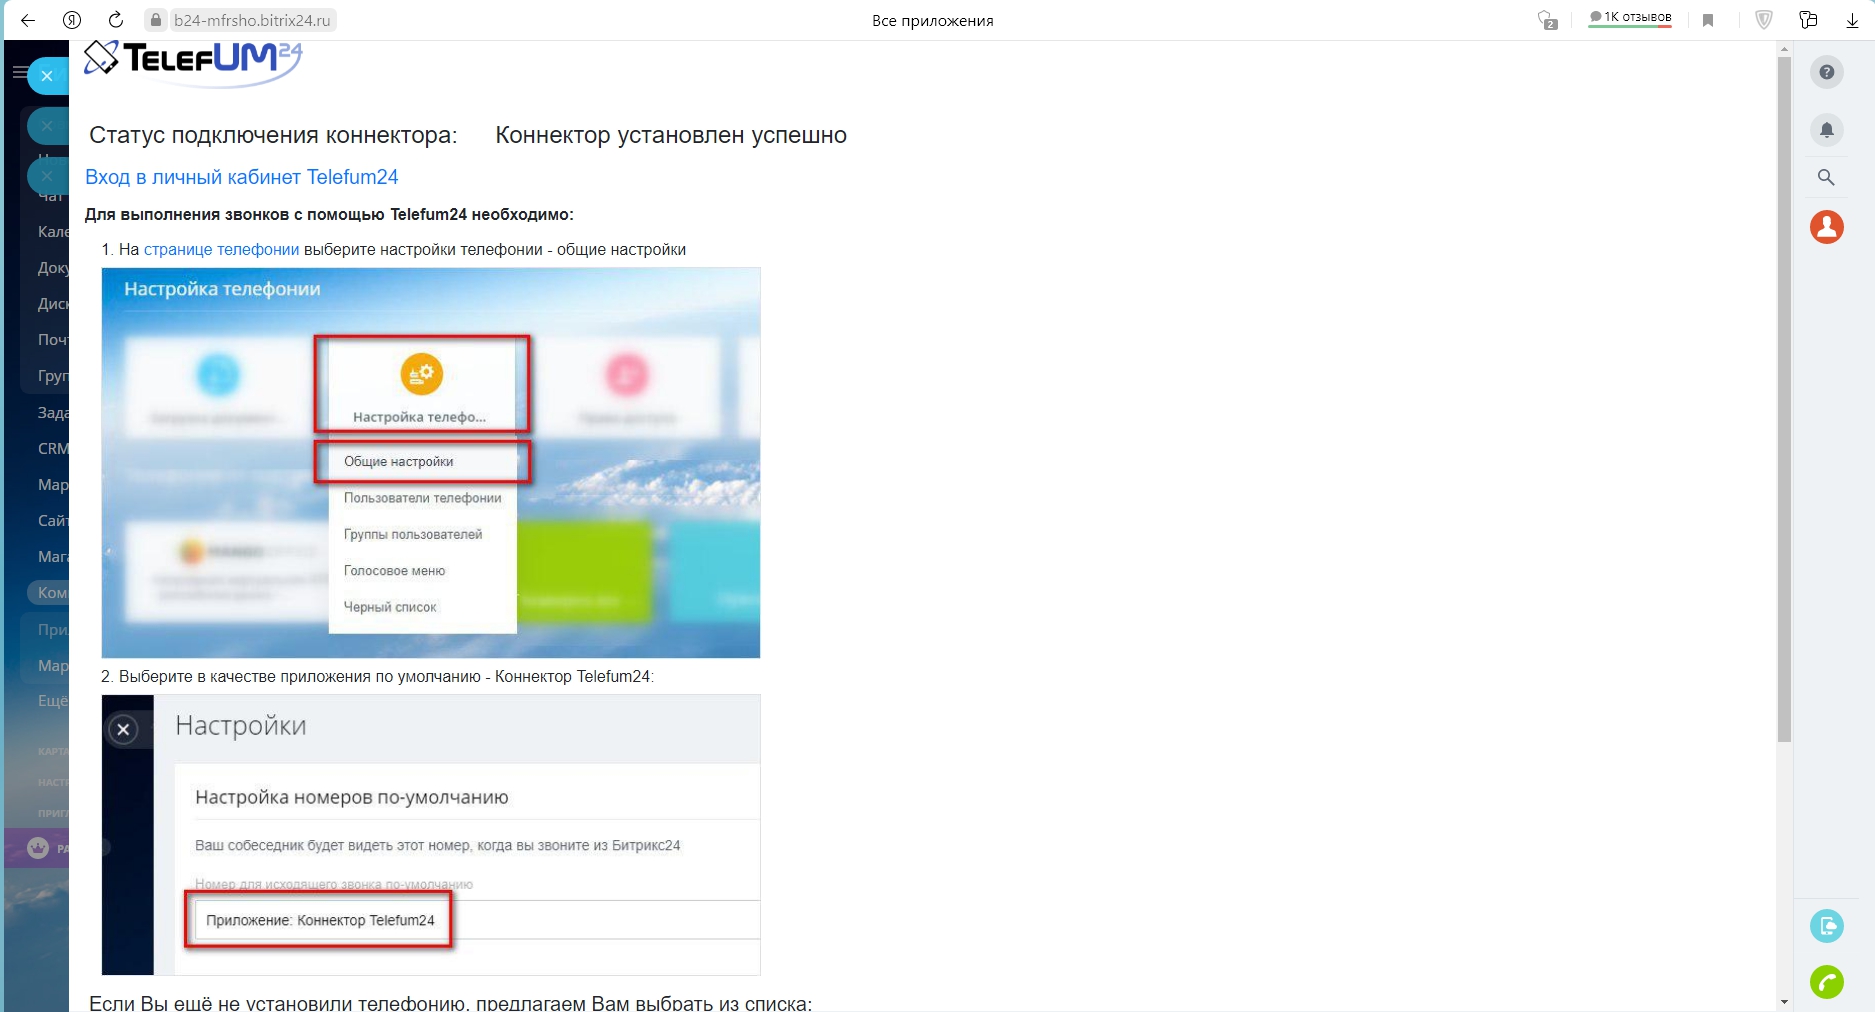Click the scrollbar down arrow

click(1784, 1002)
